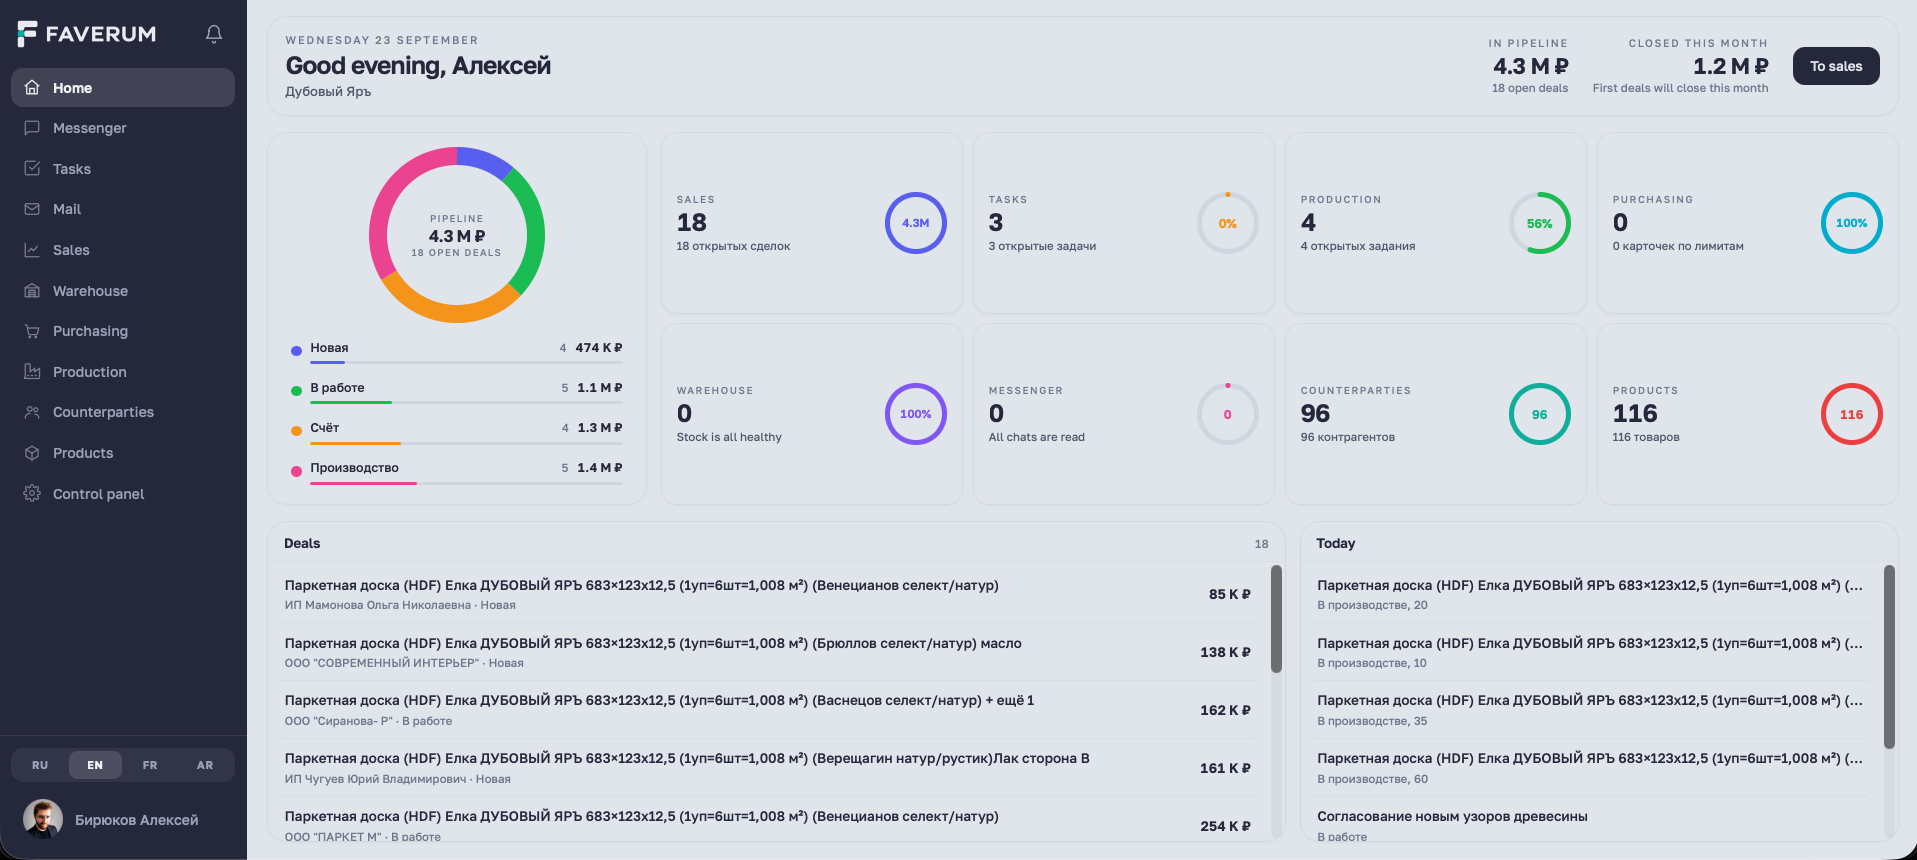Image resolution: width=1917 pixels, height=860 pixels.
Task: Click the Sales 4.3M ring indicator
Action: coord(916,223)
